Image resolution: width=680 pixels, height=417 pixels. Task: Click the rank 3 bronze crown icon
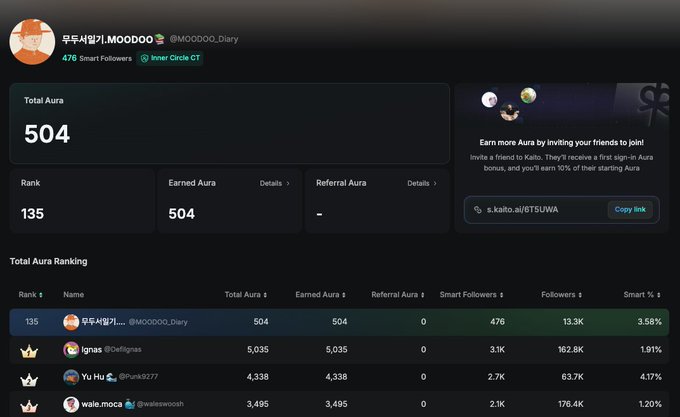pyautogui.click(x=29, y=406)
